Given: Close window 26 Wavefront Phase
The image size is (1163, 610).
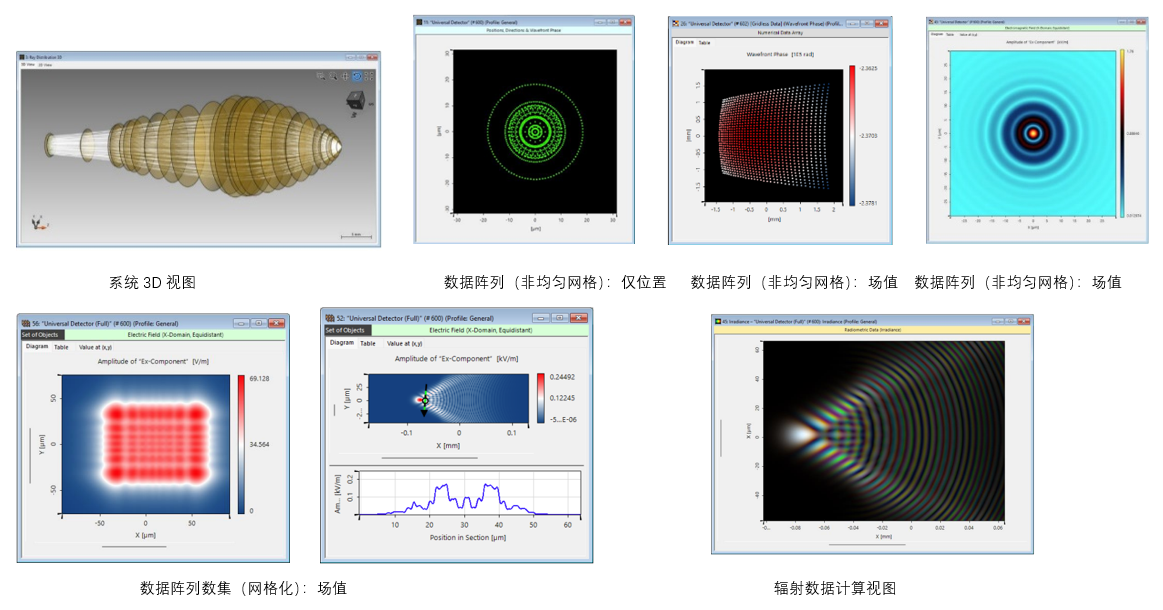Looking at the screenshot, I should [x=881, y=24].
